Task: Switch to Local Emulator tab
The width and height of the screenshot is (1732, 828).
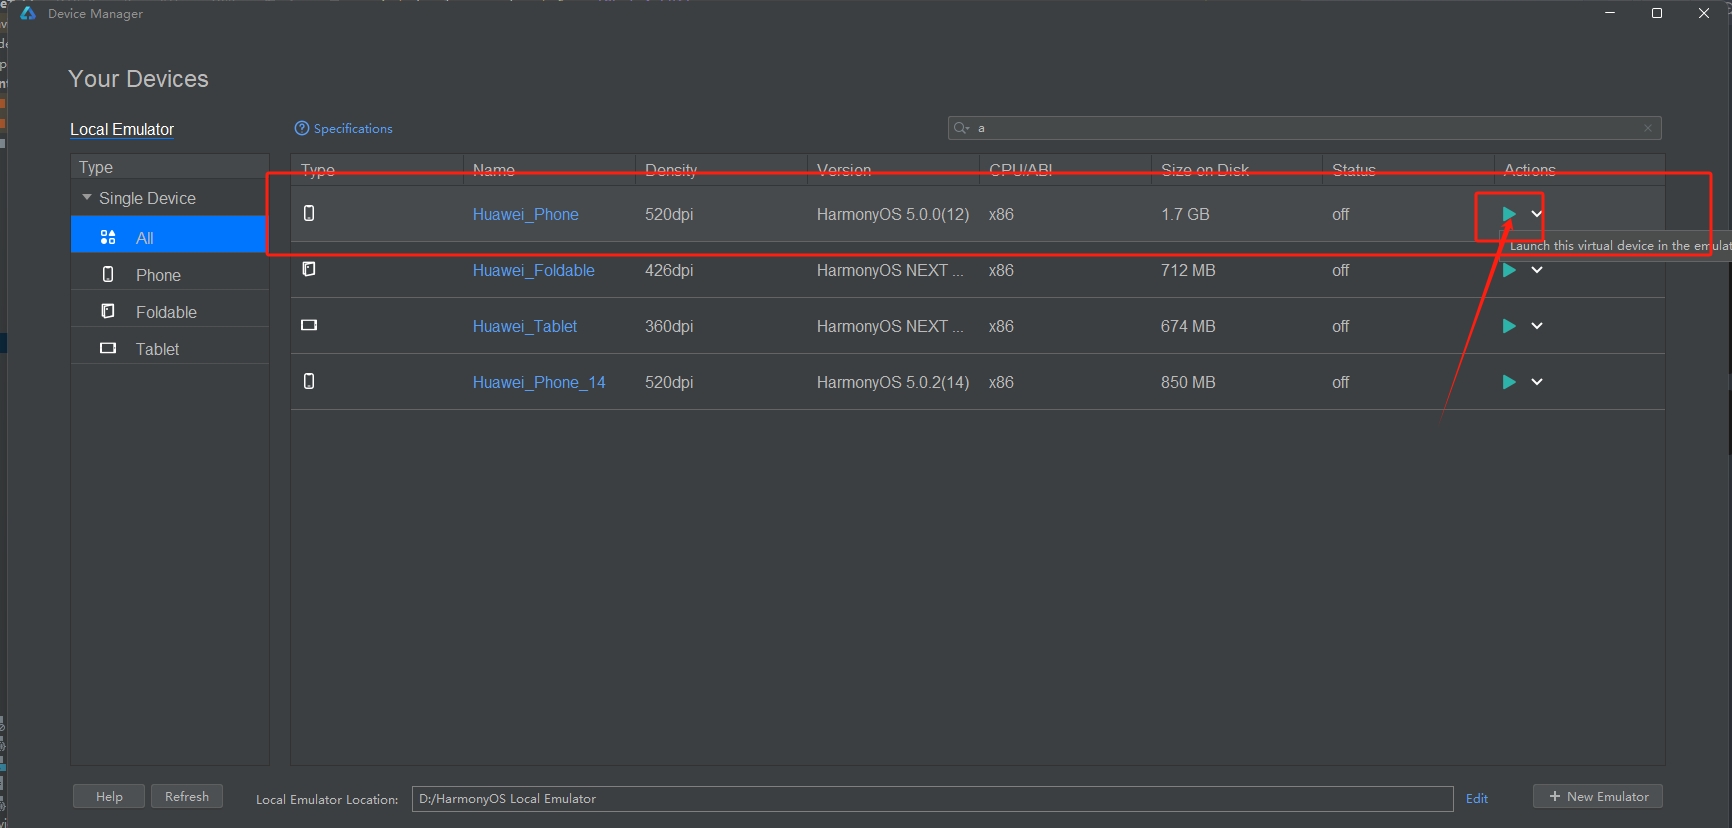Action: 122,130
